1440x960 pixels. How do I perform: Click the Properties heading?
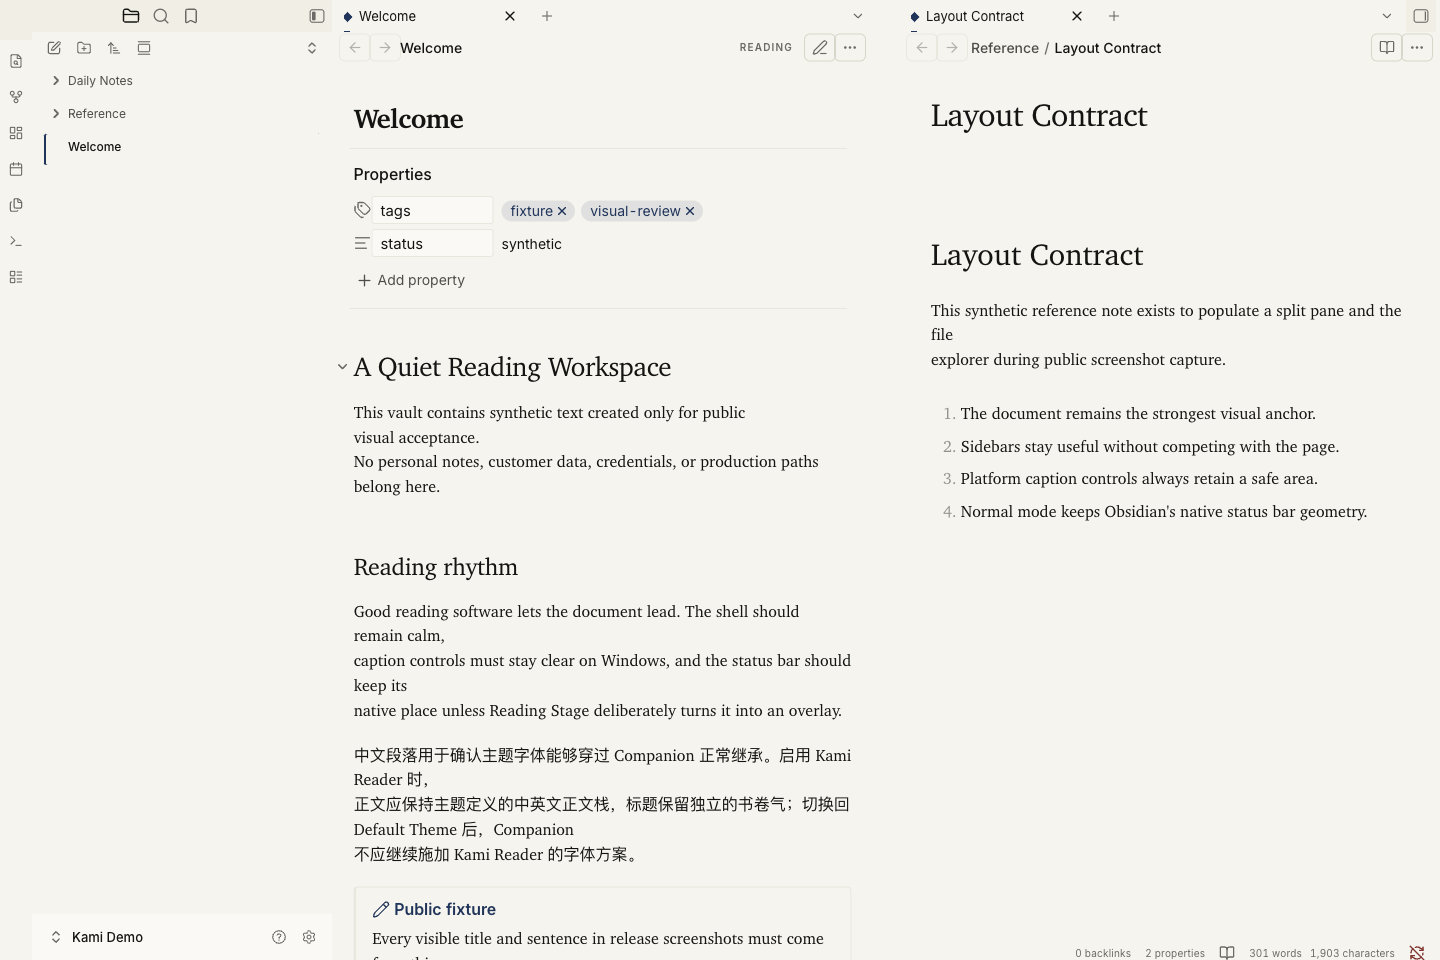coord(392,174)
